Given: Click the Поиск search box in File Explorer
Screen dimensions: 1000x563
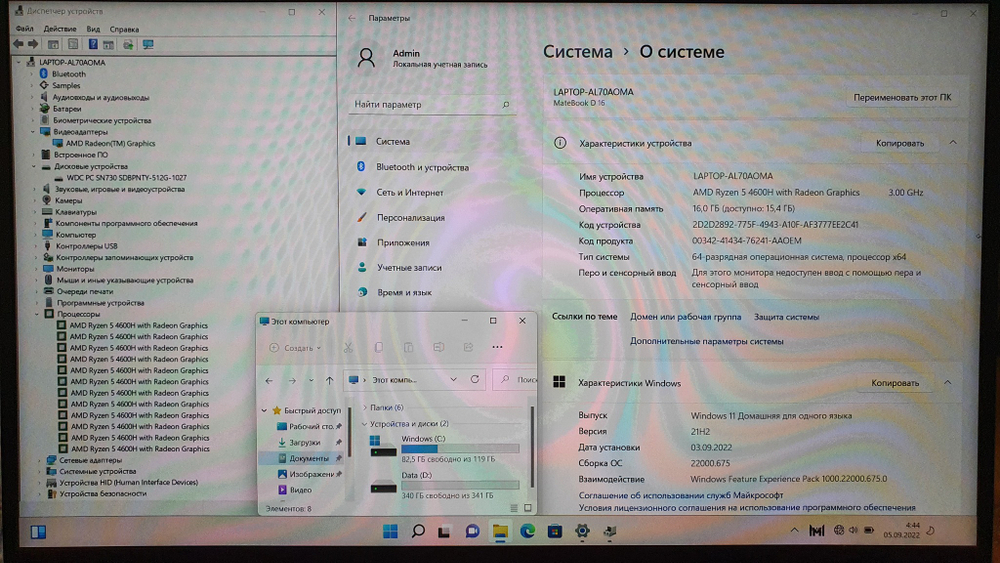Looking at the screenshot, I should [515, 379].
